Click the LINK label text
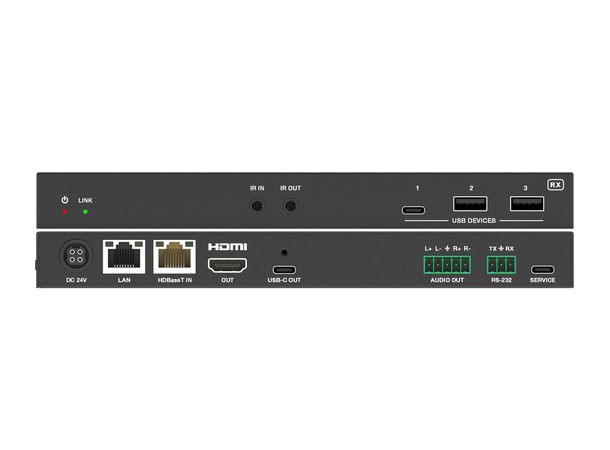This screenshot has width=610, height=450. tap(85, 200)
